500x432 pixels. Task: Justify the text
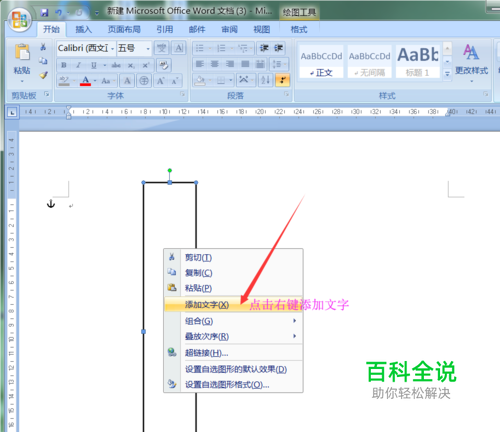[x=245, y=64]
